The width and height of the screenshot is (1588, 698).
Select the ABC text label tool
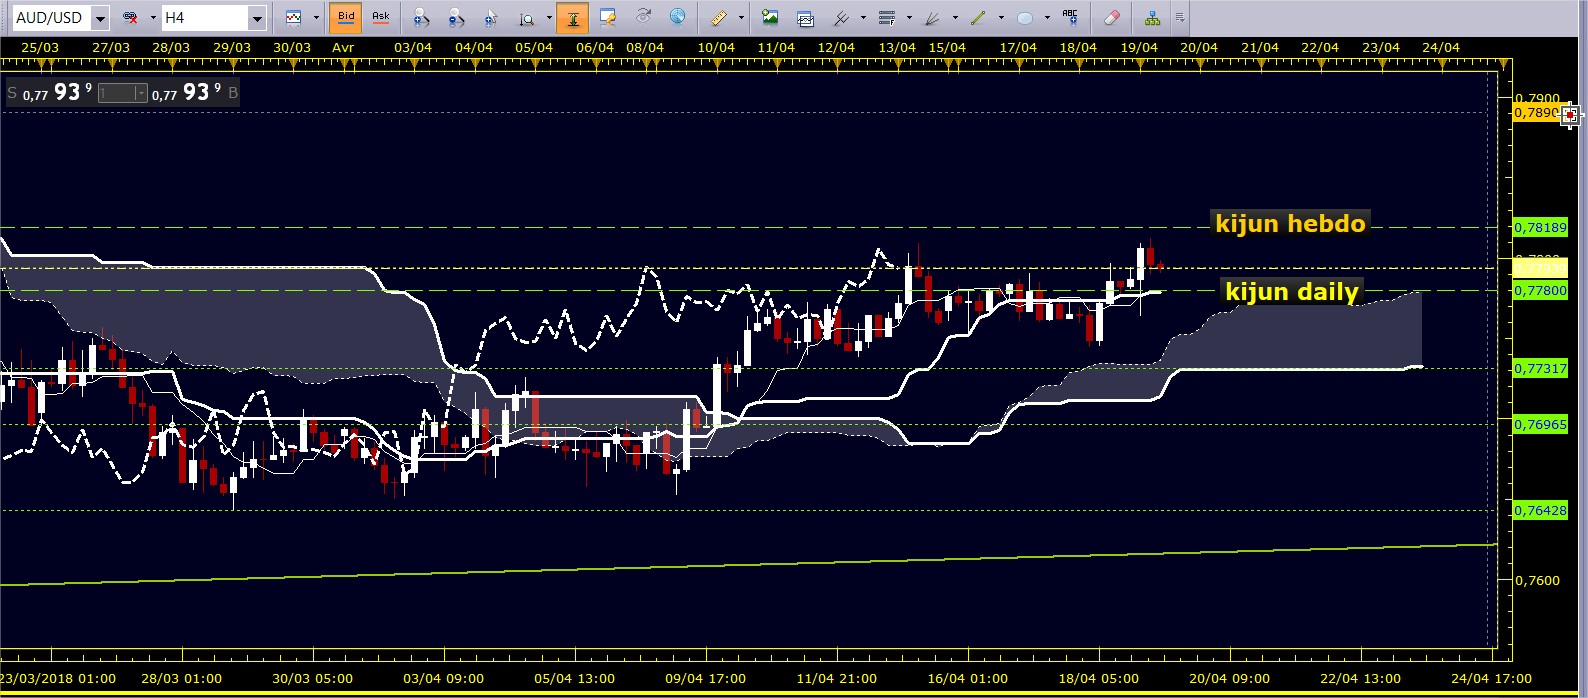pyautogui.click(x=1070, y=18)
